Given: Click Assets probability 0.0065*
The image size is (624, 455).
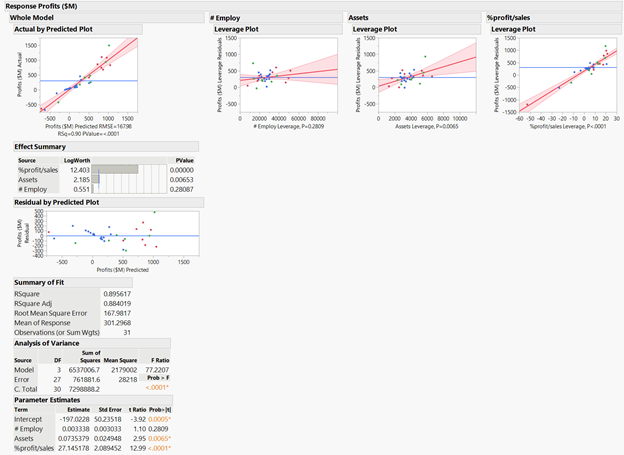Looking at the screenshot, I should (159, 438).
